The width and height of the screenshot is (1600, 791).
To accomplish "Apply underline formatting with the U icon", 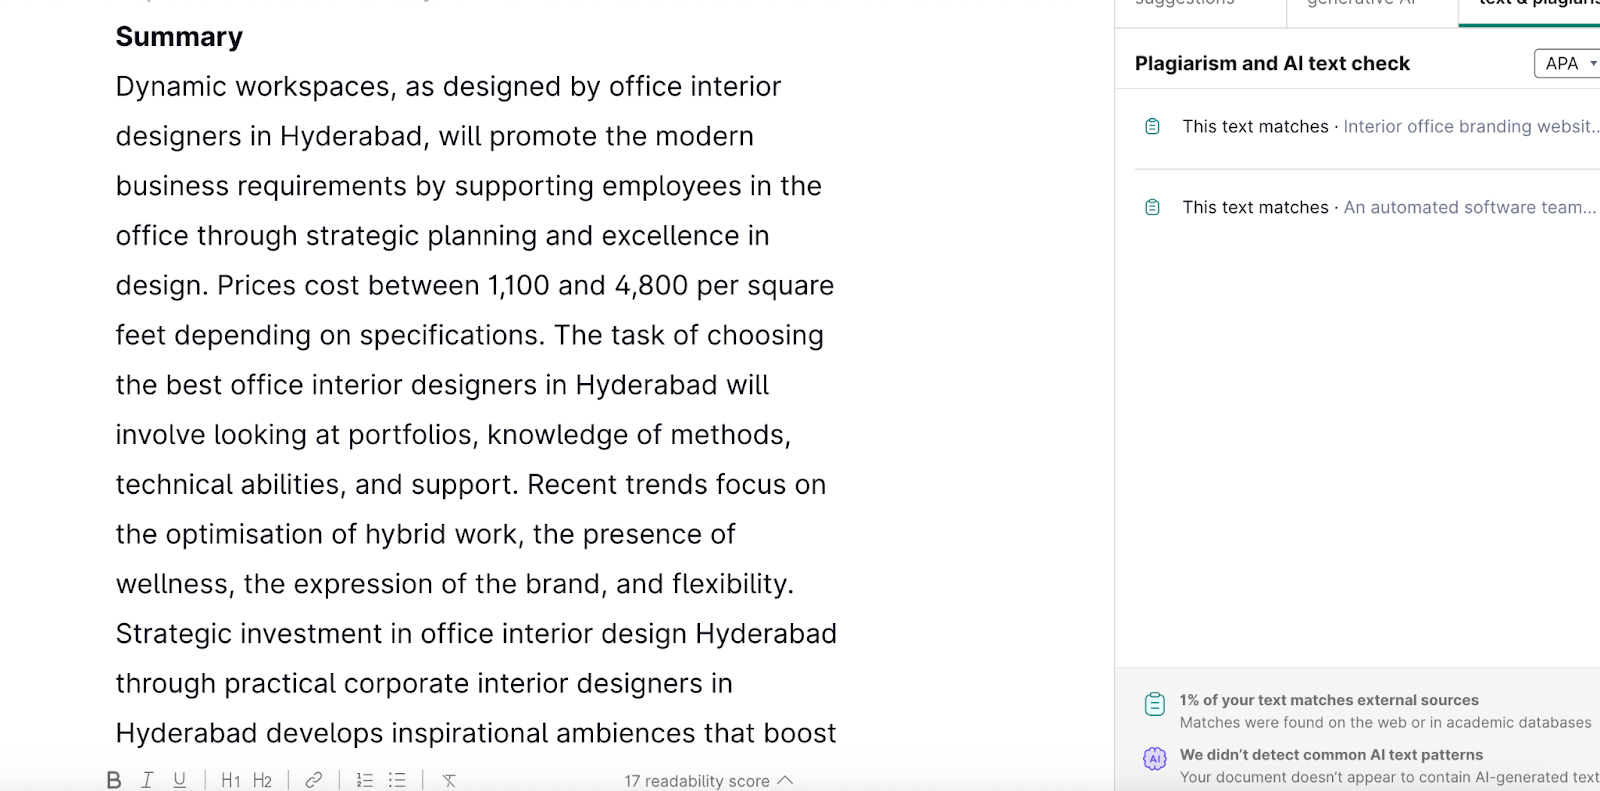I will click(x=180, y=780).
